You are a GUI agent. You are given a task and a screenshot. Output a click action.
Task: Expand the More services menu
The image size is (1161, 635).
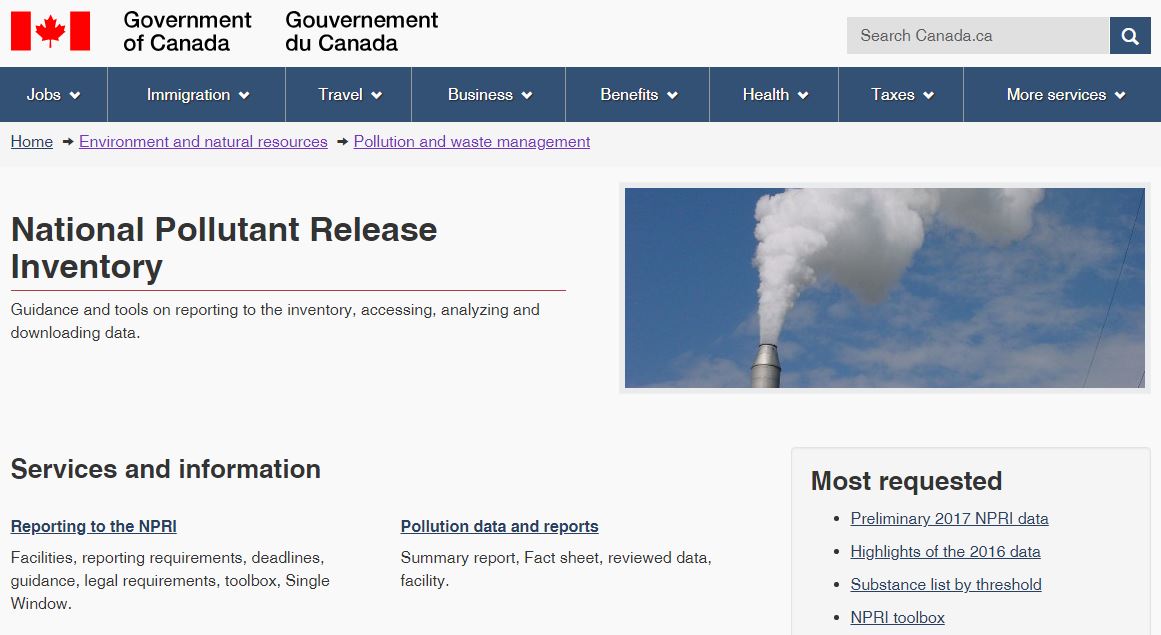tap(1065, 95)
